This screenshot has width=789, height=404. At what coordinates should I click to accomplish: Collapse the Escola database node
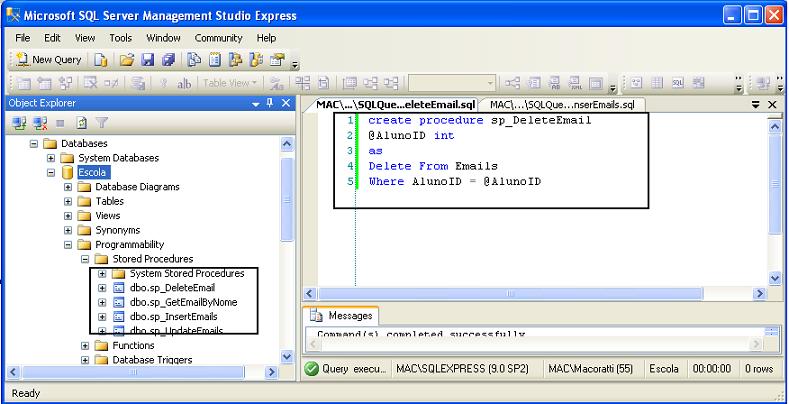click(51, 173)
